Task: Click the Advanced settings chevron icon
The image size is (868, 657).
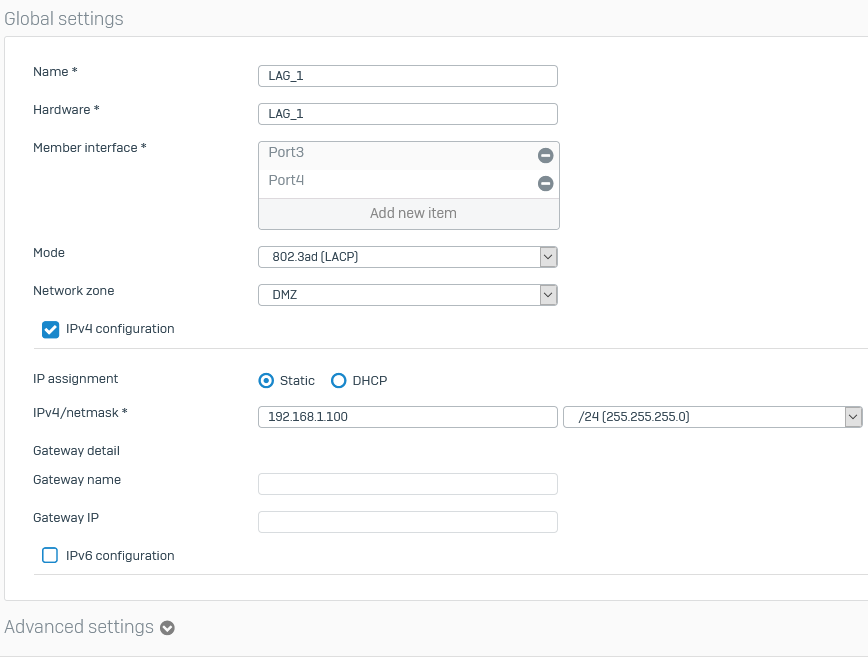Action: click(166, 627)
